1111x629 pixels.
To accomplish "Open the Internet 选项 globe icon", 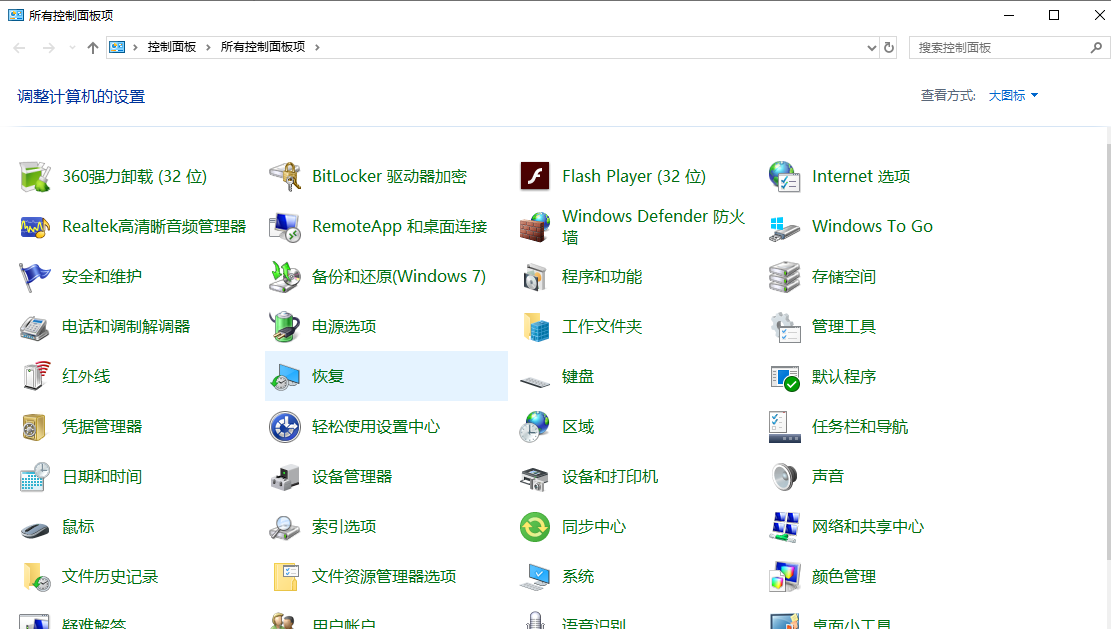I will pos(784,176).
